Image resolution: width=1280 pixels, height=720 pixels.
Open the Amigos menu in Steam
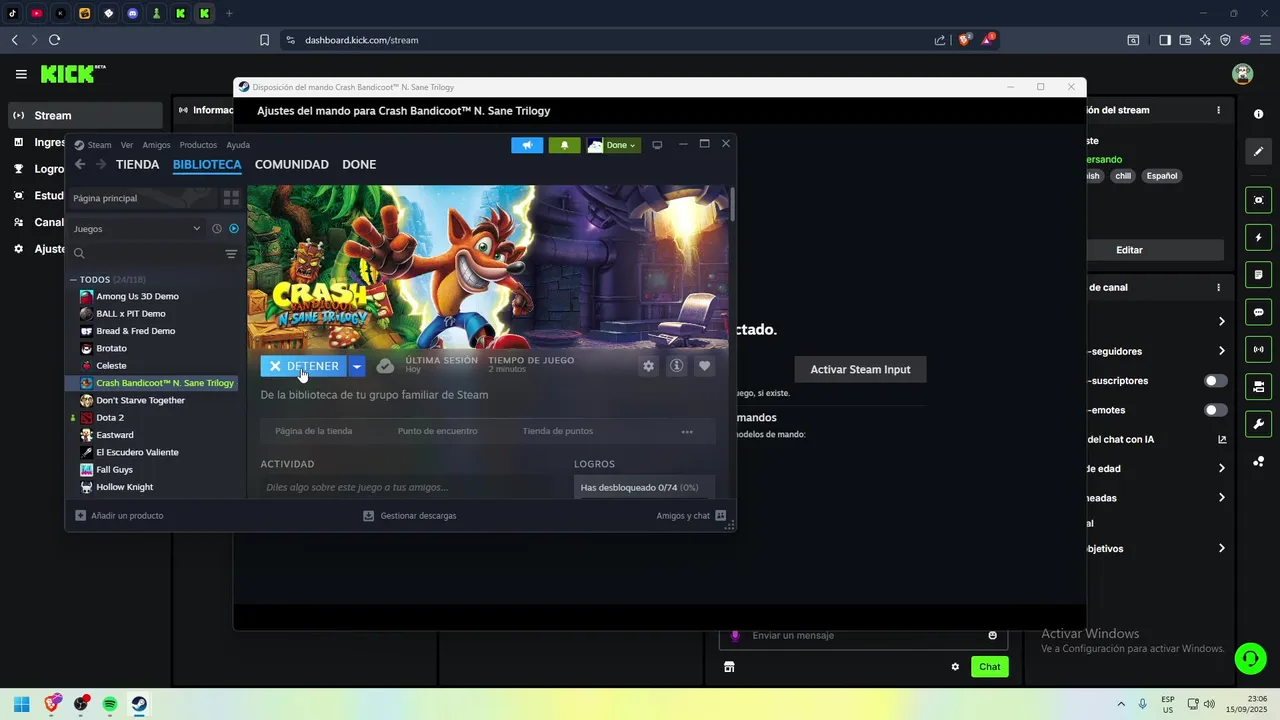156,145
